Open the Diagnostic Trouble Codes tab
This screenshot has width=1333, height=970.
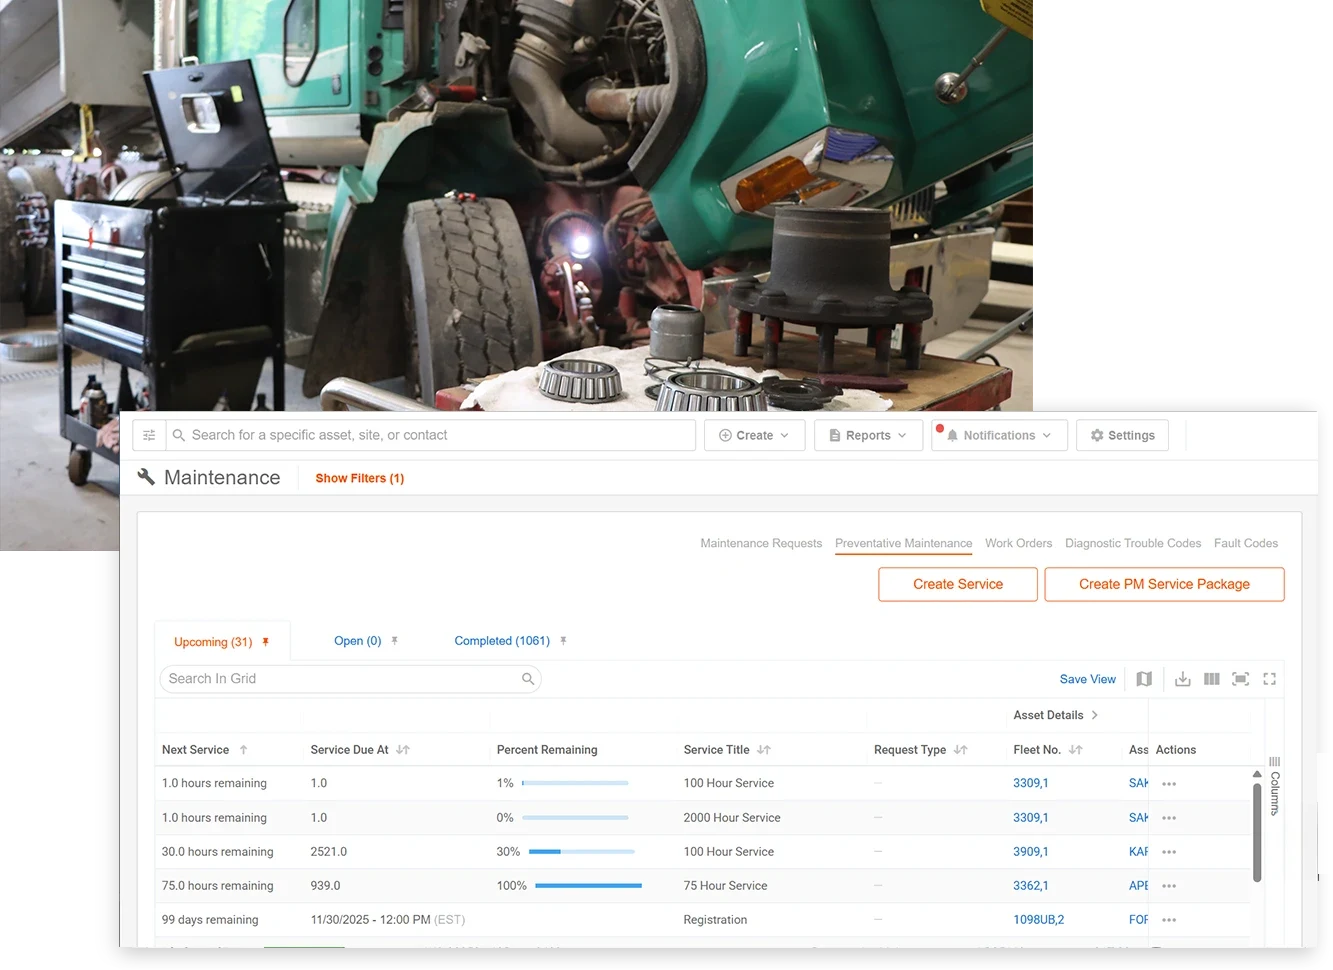tap(1132, 543)
